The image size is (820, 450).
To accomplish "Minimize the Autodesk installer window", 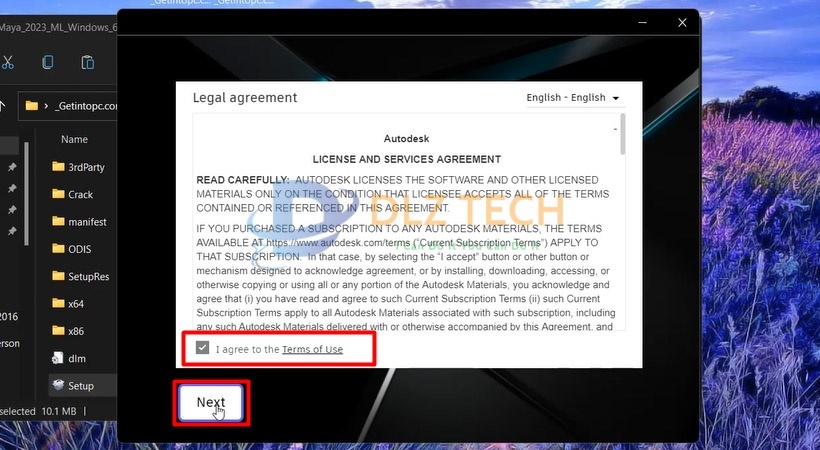I will 643,22.
